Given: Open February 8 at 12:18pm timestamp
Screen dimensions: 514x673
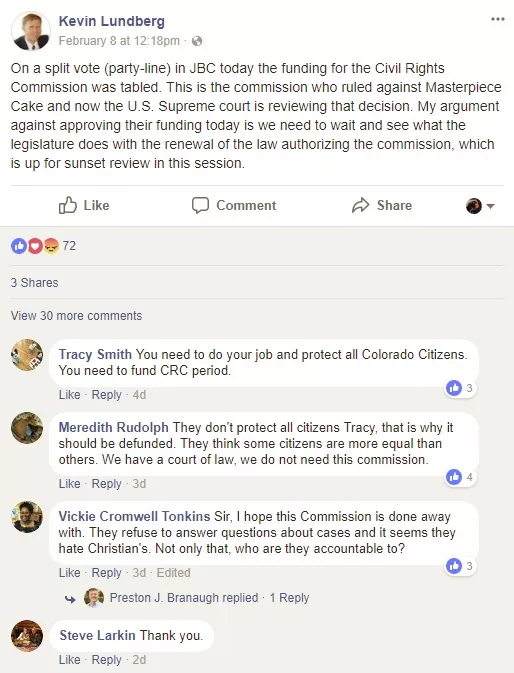Looking at the screenshot, I should coord(119,41).
